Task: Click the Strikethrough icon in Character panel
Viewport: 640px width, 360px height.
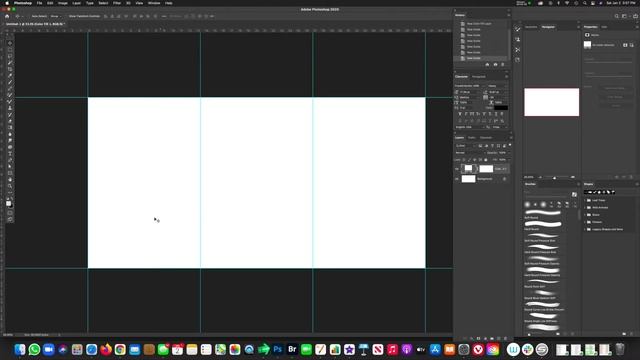Action: [502, 114]
